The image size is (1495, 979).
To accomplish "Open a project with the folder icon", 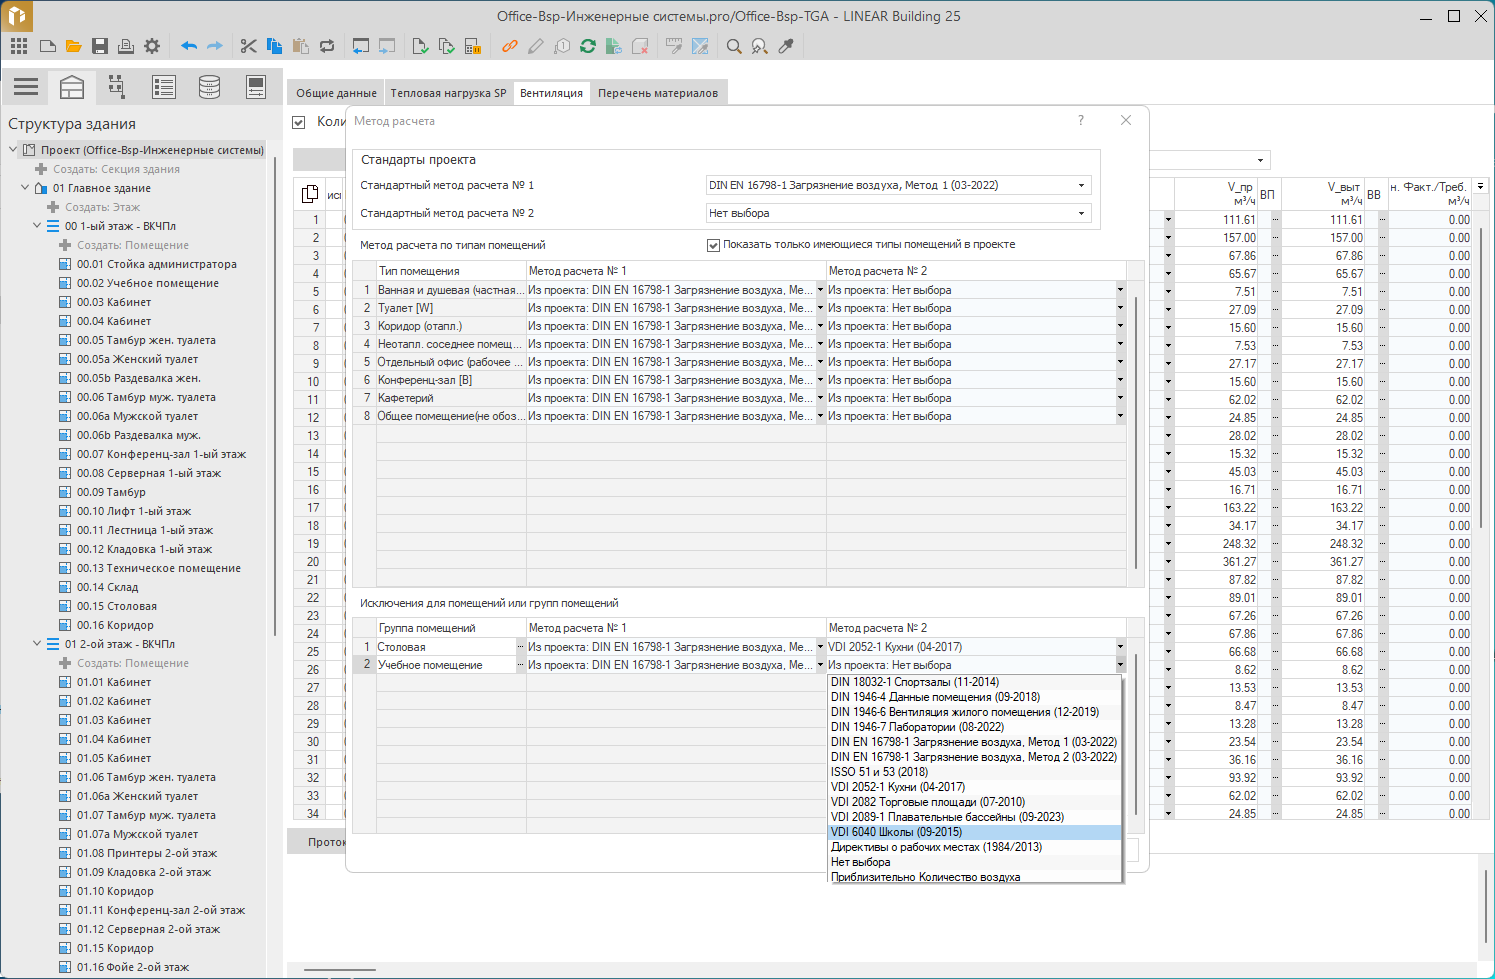I will (x=73, y=46).
